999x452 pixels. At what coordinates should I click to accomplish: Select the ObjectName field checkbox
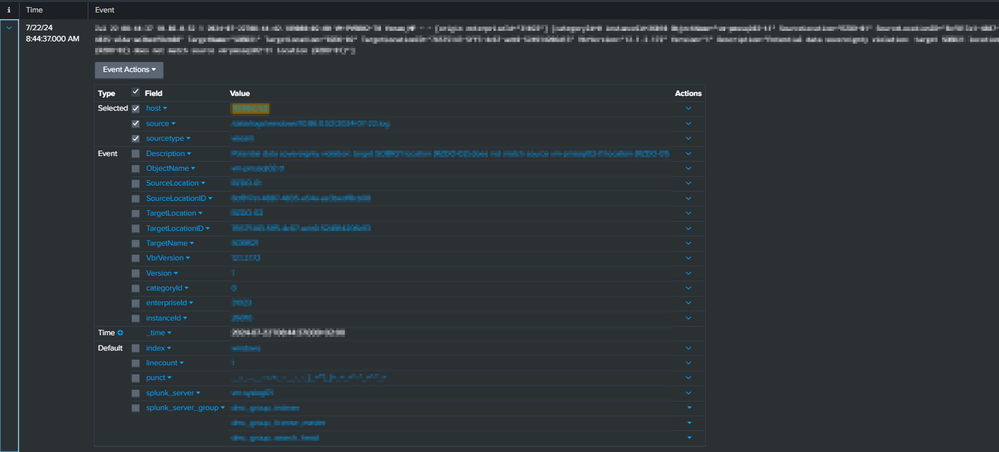[x=135, y=168]
